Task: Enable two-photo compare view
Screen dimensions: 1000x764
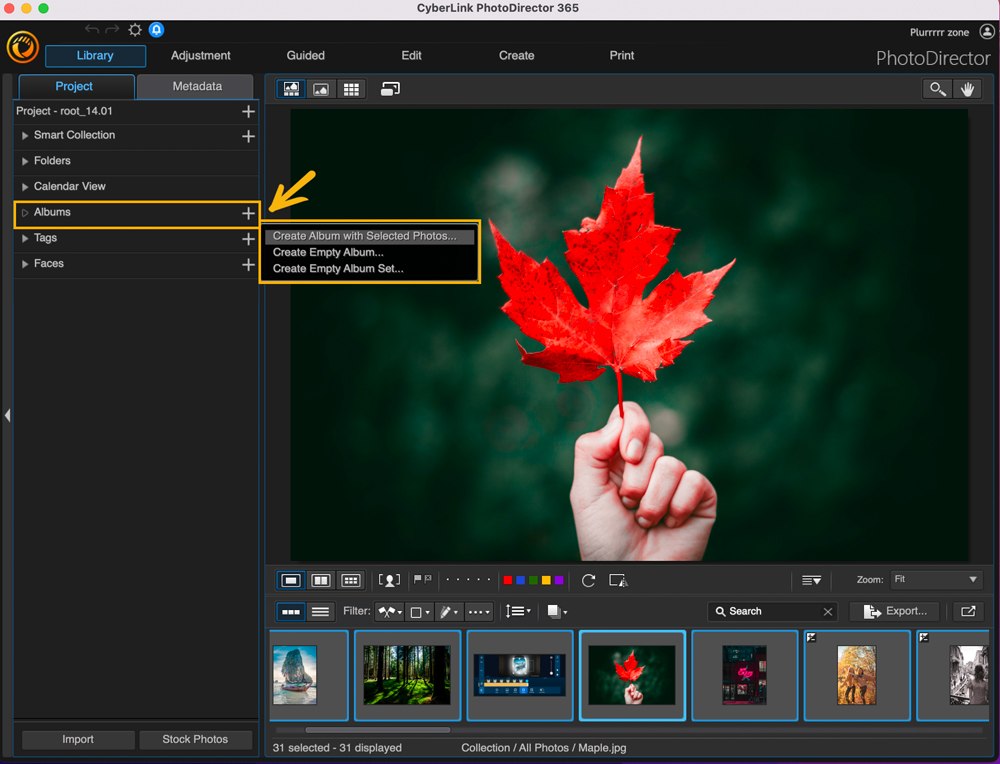Action: click(320, 580)
